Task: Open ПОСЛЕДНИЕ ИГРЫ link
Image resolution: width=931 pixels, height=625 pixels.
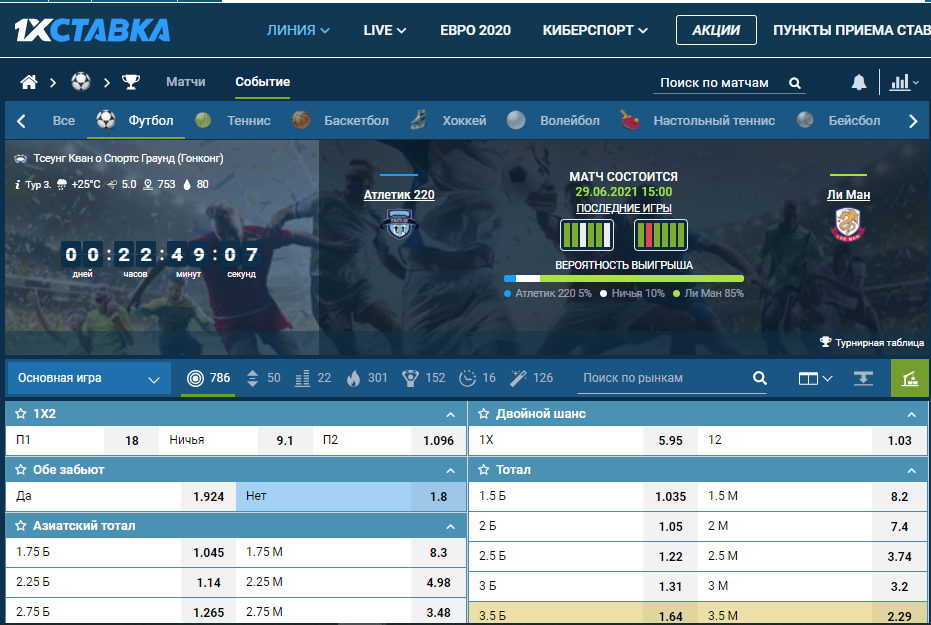Action: click(624, 208)
